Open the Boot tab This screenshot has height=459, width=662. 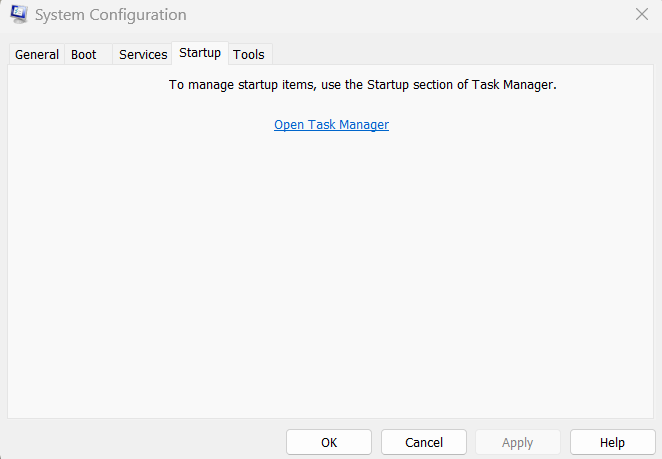[x=84, y=54]
